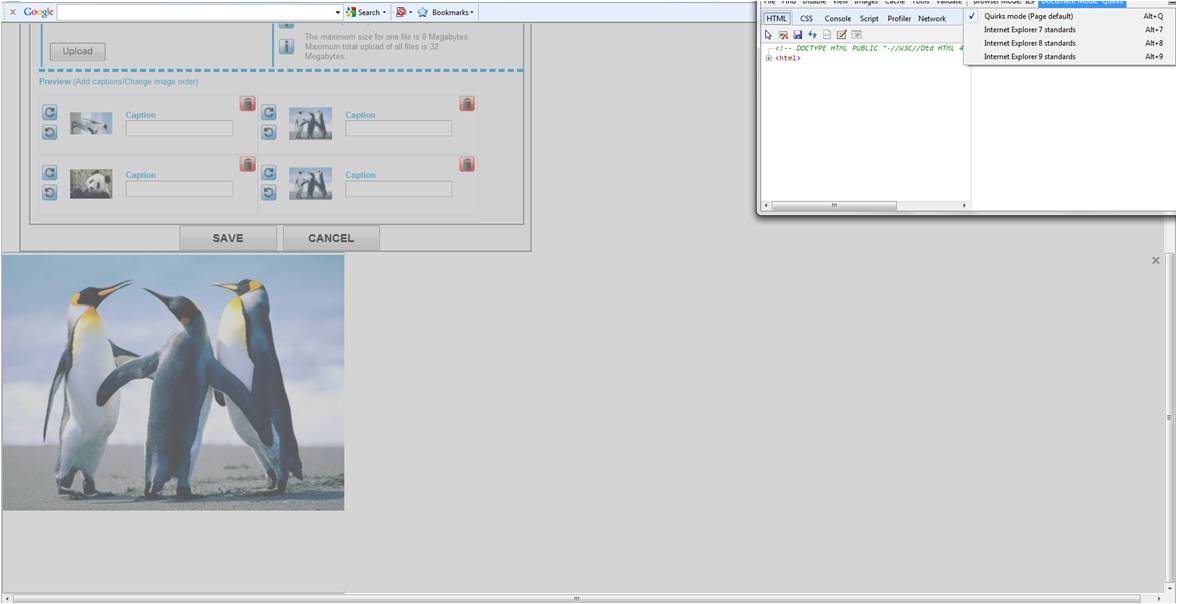This screenshot has height=604, width=1177.
Task: Click the Caption field beside the panda
Action: point(179,188)
